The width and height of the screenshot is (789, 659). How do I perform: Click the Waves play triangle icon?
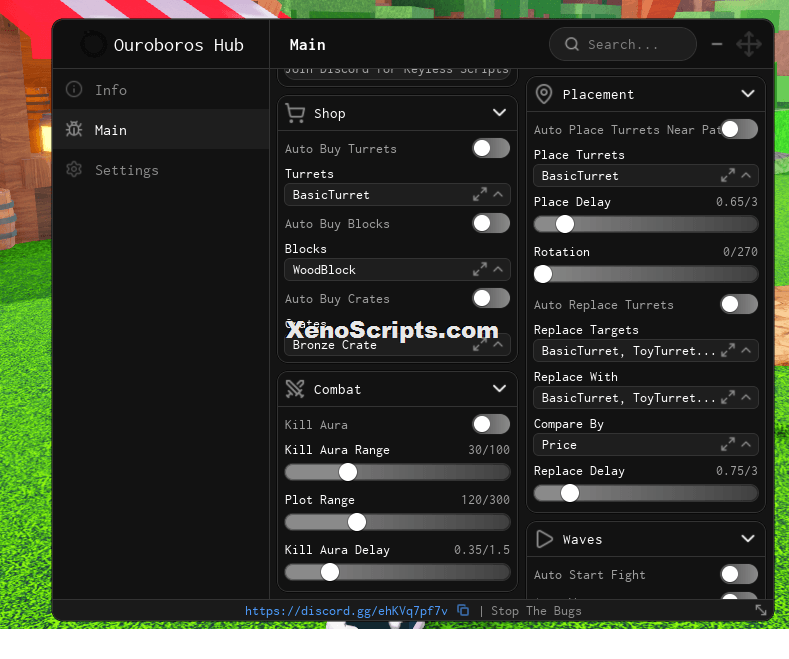tap(544, 539)
